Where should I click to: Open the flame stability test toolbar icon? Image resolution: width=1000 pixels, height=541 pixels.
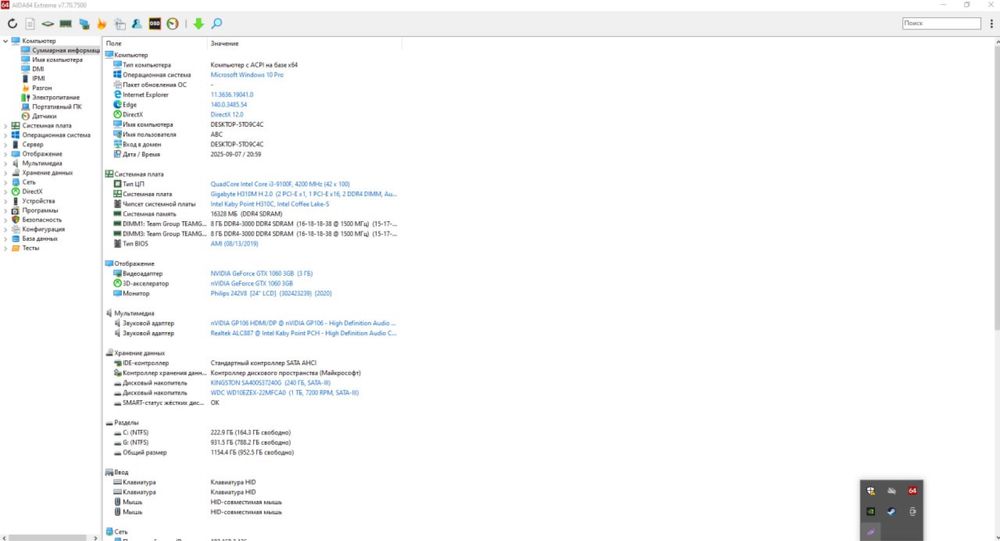[101, 24]
